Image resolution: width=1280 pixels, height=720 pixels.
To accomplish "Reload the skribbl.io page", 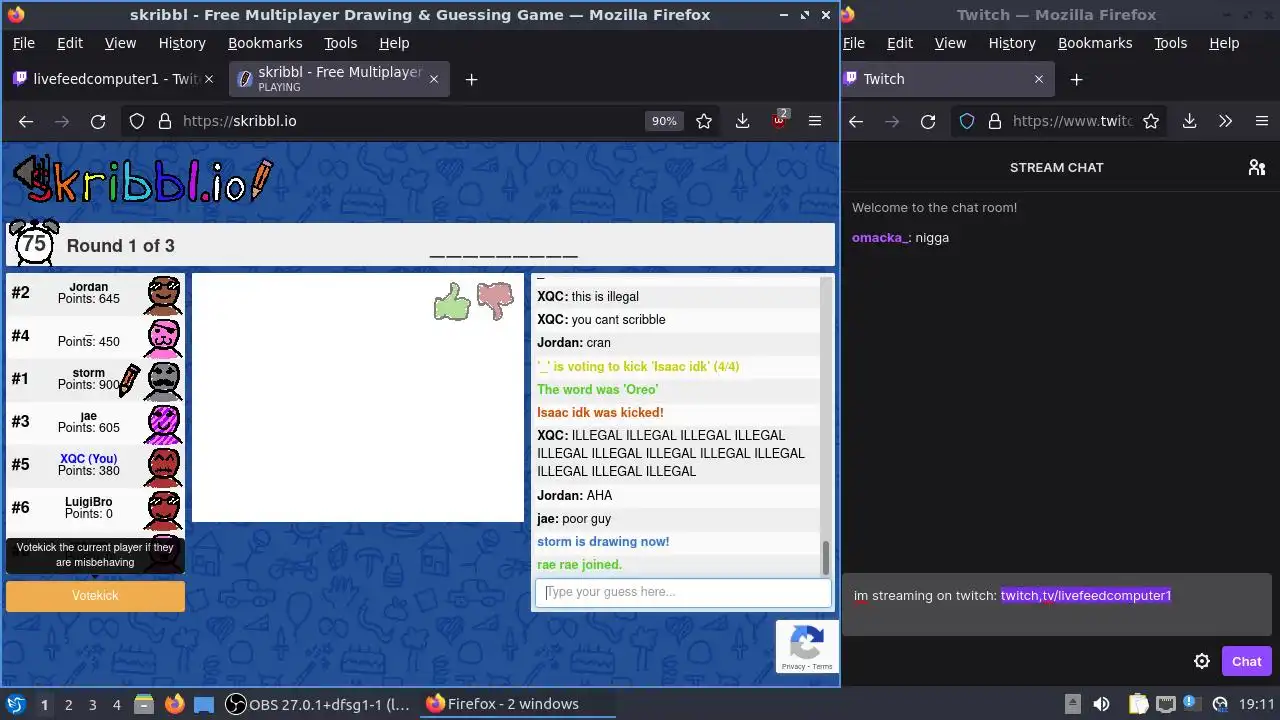I will pos(98,121).
